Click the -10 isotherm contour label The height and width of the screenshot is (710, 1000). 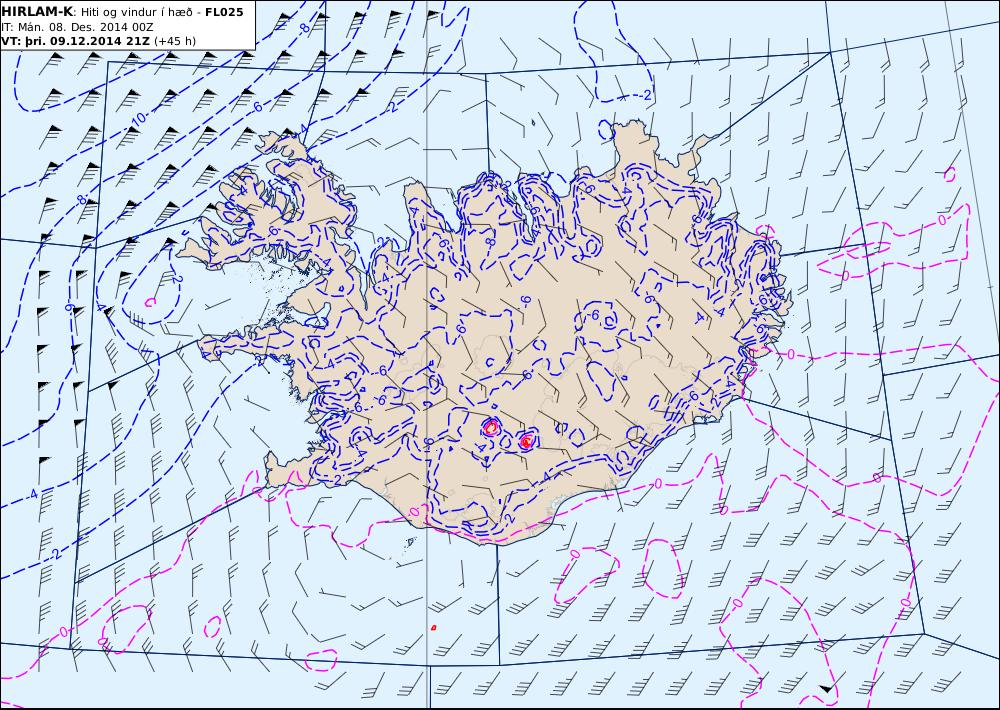pos(138,119)
